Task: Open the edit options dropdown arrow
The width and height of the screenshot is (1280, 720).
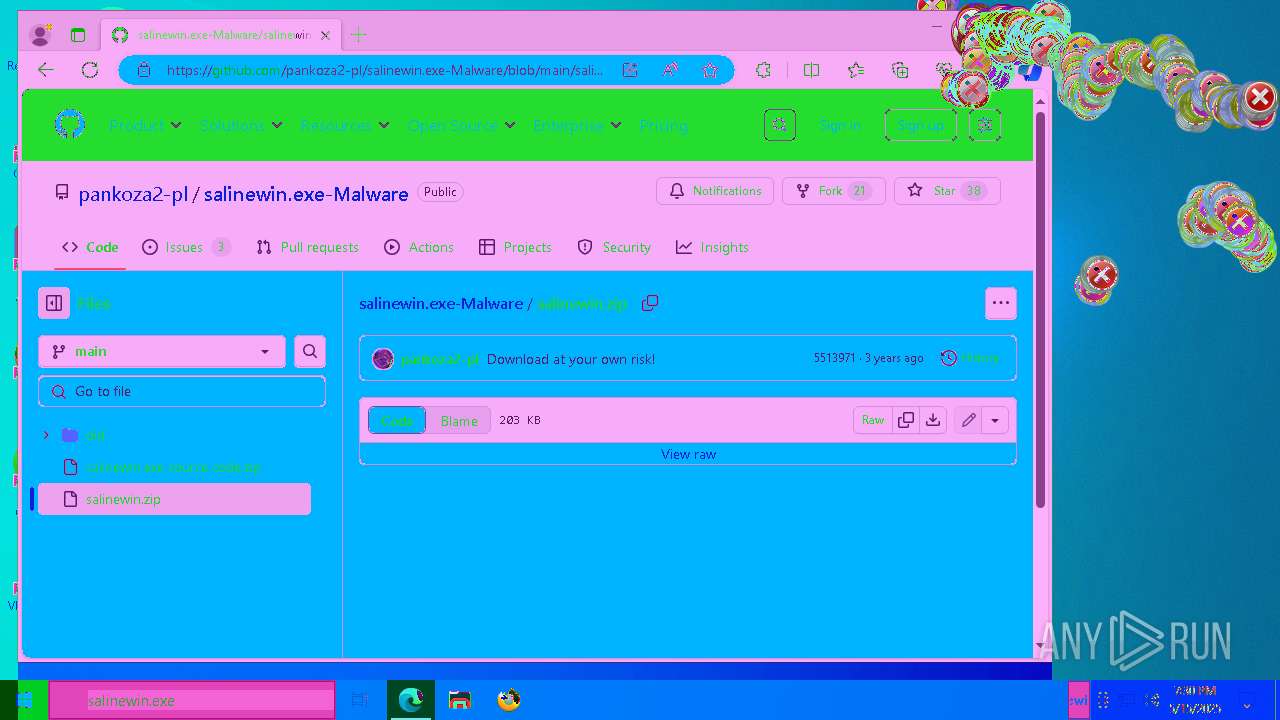Action: (x=995, y=421)
